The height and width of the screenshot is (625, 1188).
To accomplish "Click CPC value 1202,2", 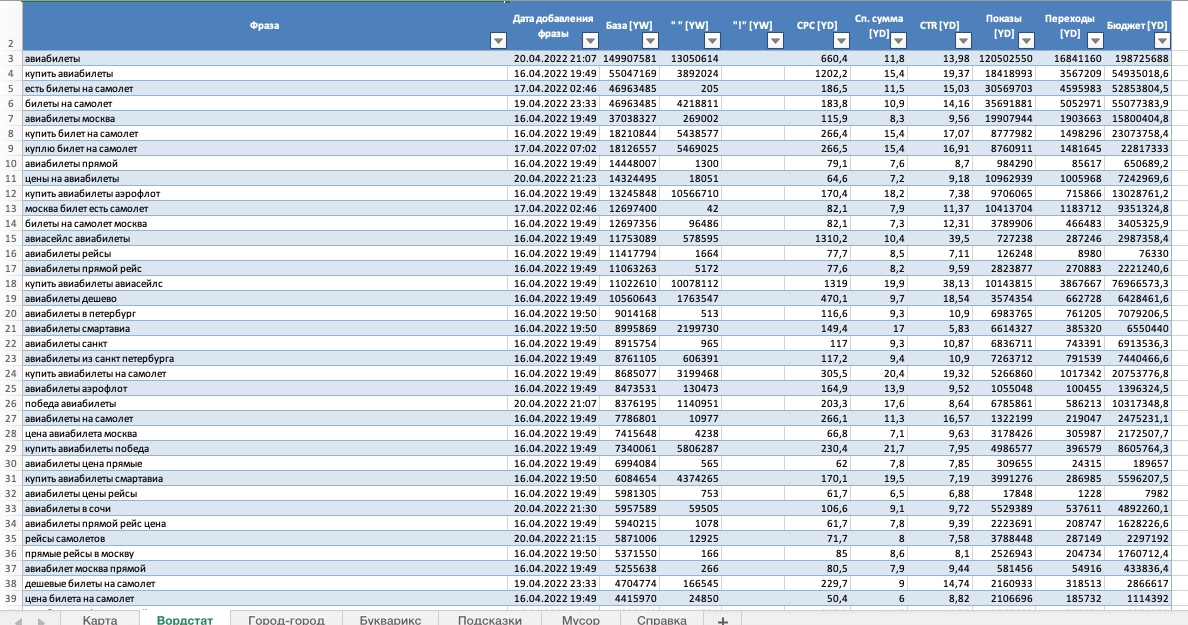I will 818,73.
